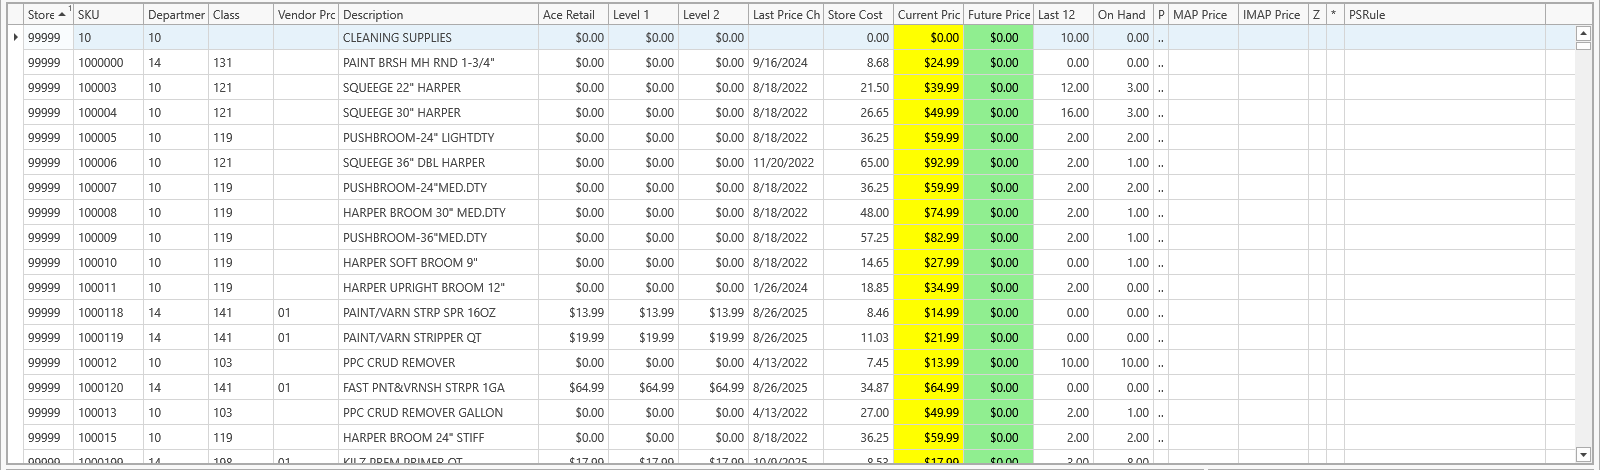Select the HARPER SOFT BROOM 9" cell

point(438,263)
